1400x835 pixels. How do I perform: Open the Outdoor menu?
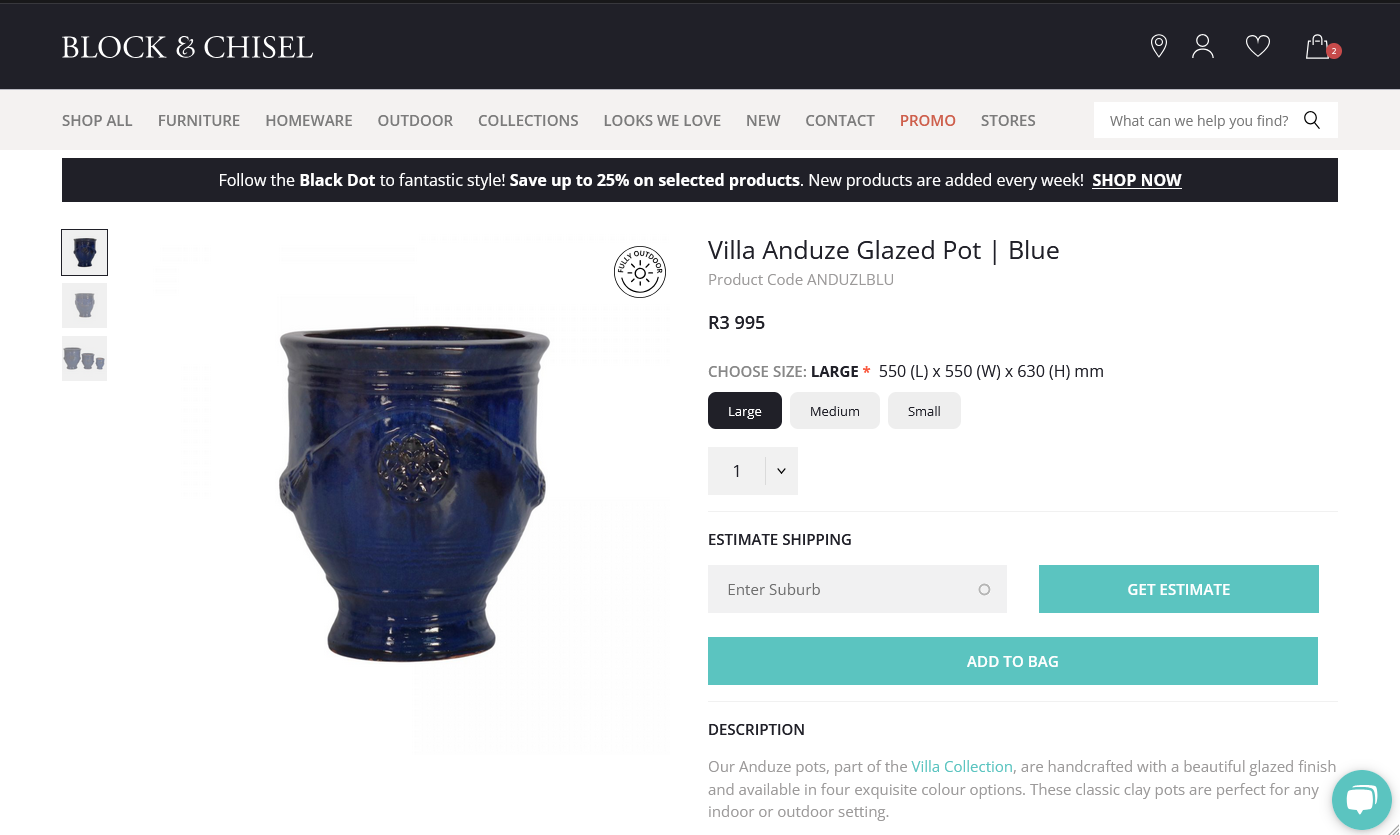coord(415,120)
